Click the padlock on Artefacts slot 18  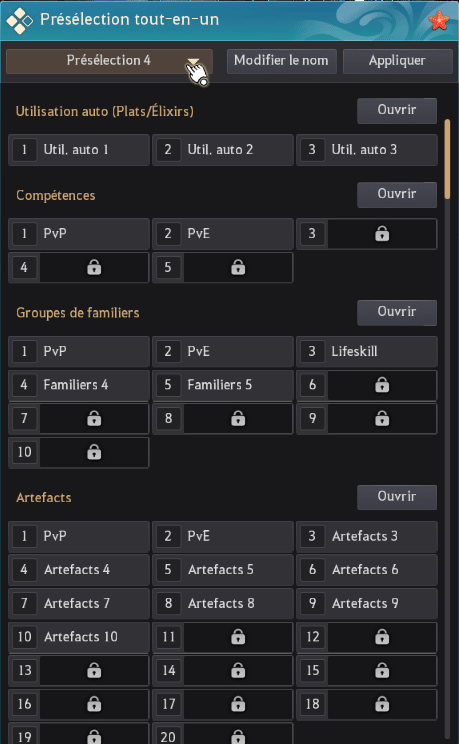(382, 704)
